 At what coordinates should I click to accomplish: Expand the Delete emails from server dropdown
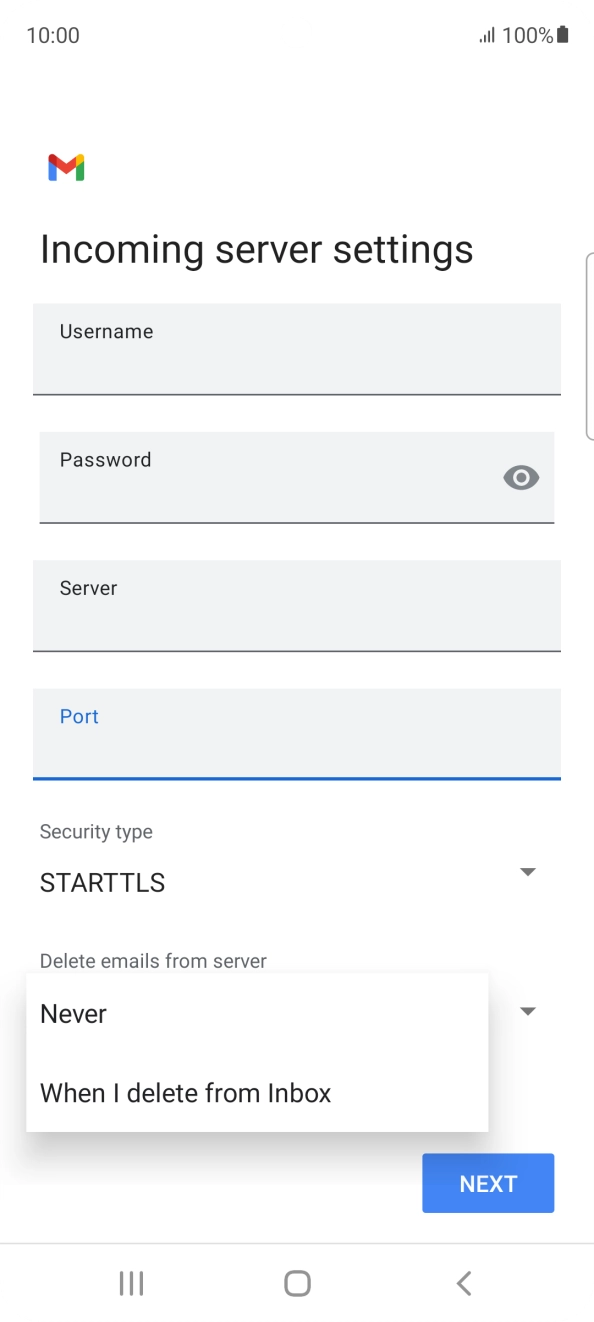[x=527, y=1010]
